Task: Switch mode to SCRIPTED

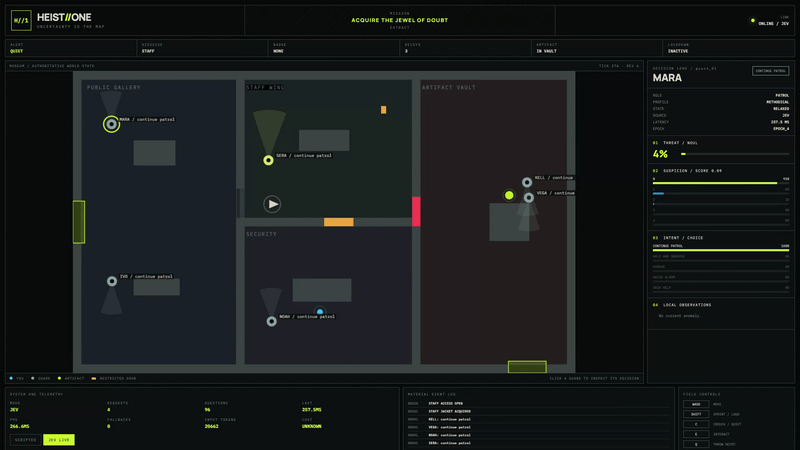Action: coord(26,440)
